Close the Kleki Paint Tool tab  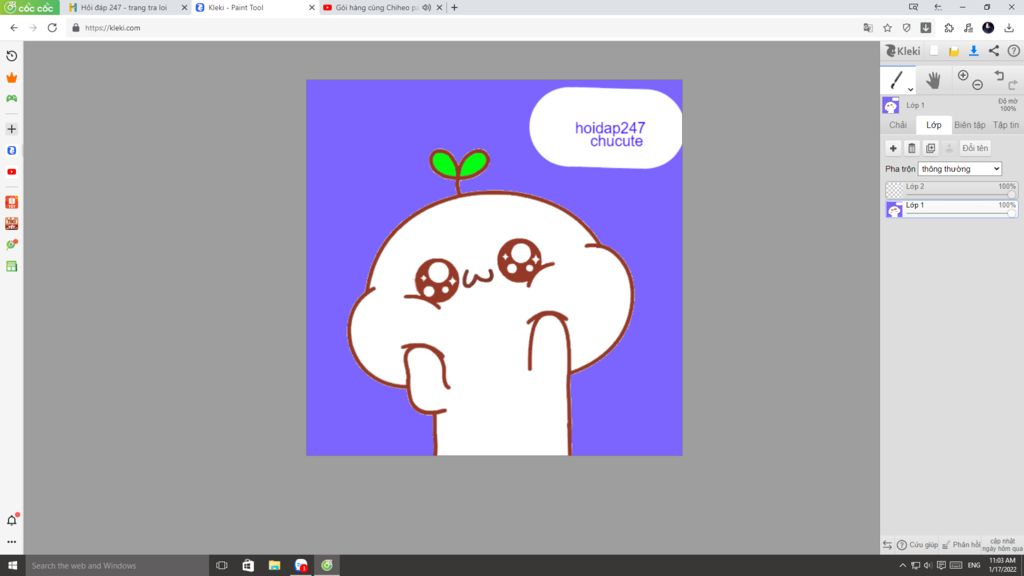click(312, 8)
